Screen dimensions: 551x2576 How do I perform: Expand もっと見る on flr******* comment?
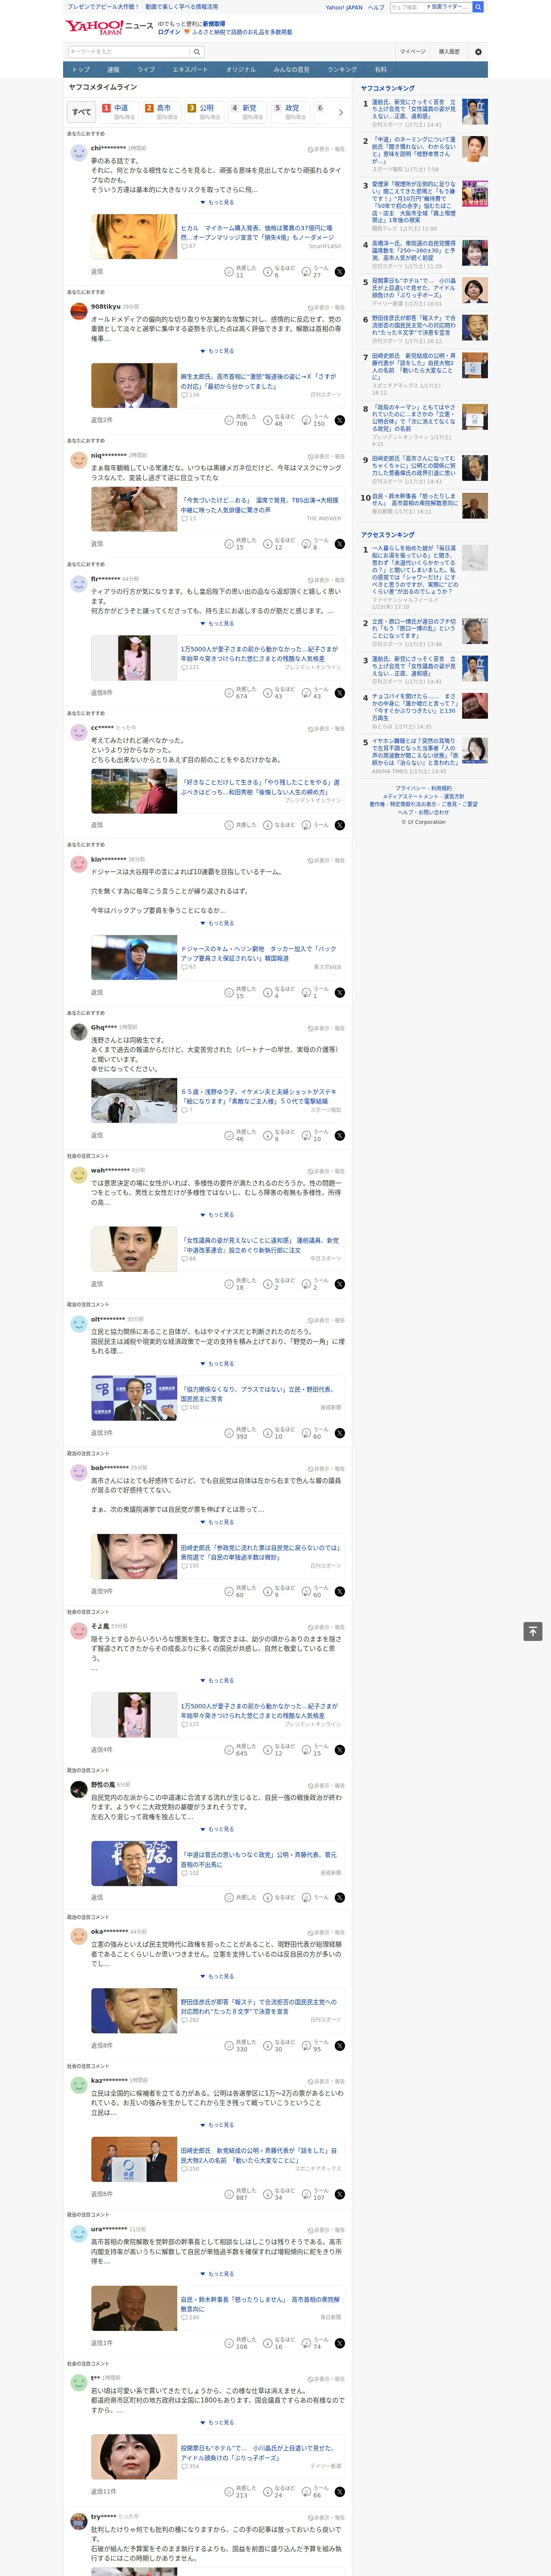tap(217, 624)
